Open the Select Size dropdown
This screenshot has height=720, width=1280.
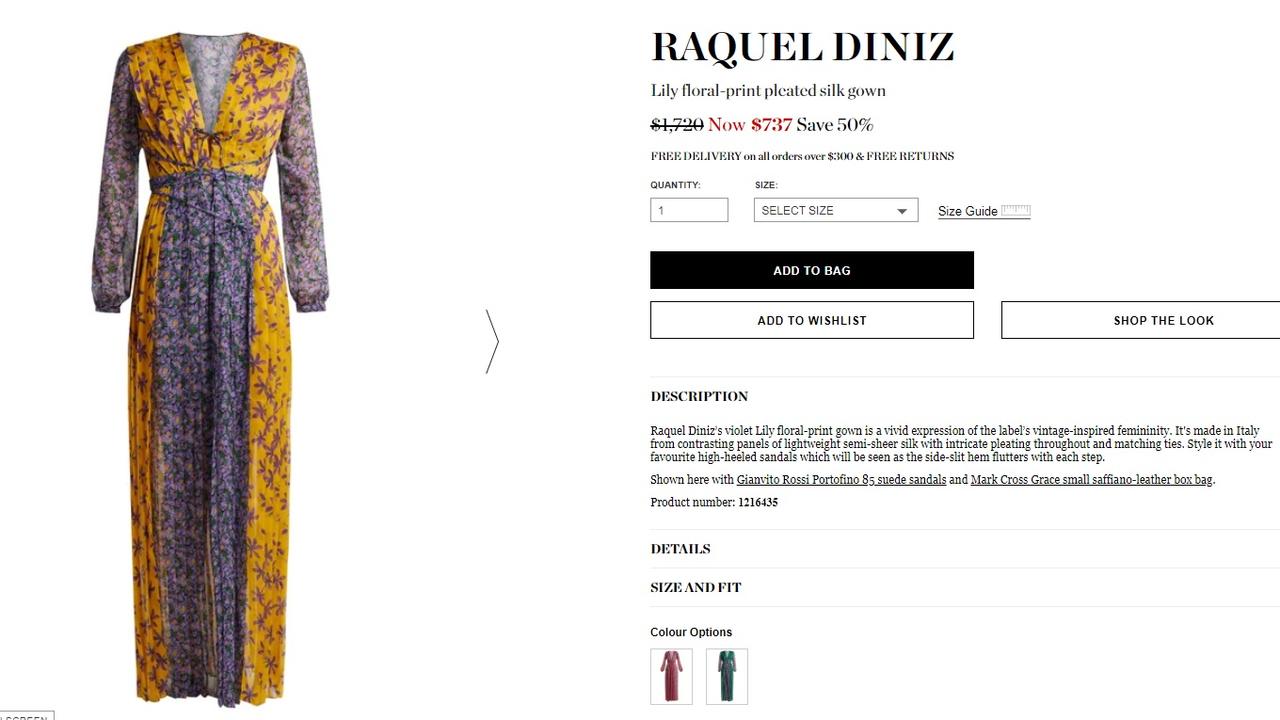836,210
